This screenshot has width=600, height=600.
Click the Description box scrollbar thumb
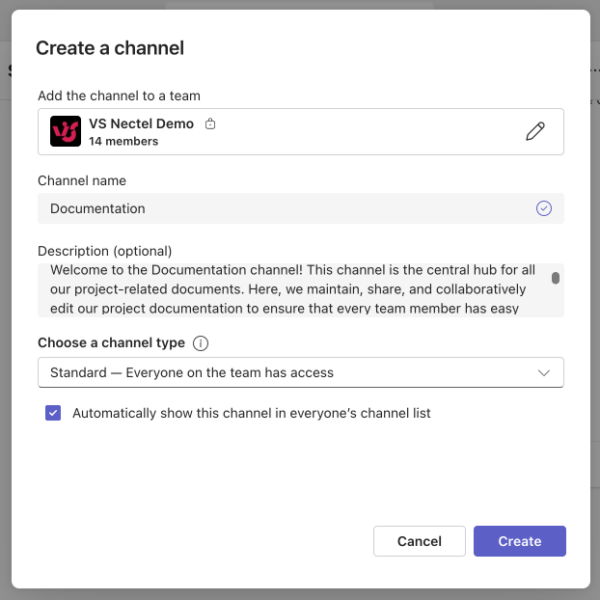555,278
